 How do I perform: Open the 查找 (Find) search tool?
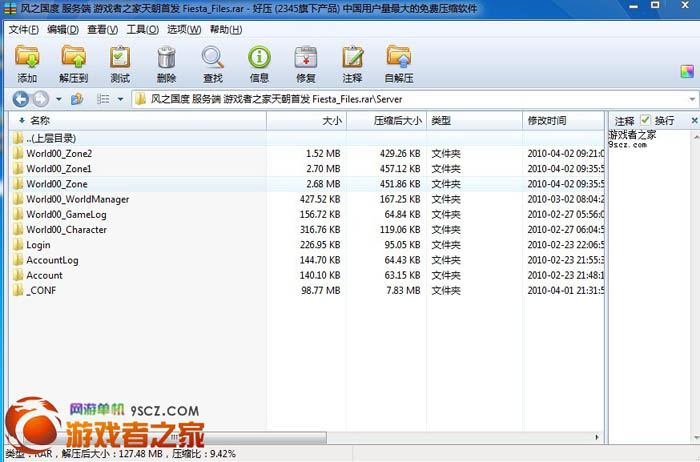pyautogui.click(x=213, y=62)
